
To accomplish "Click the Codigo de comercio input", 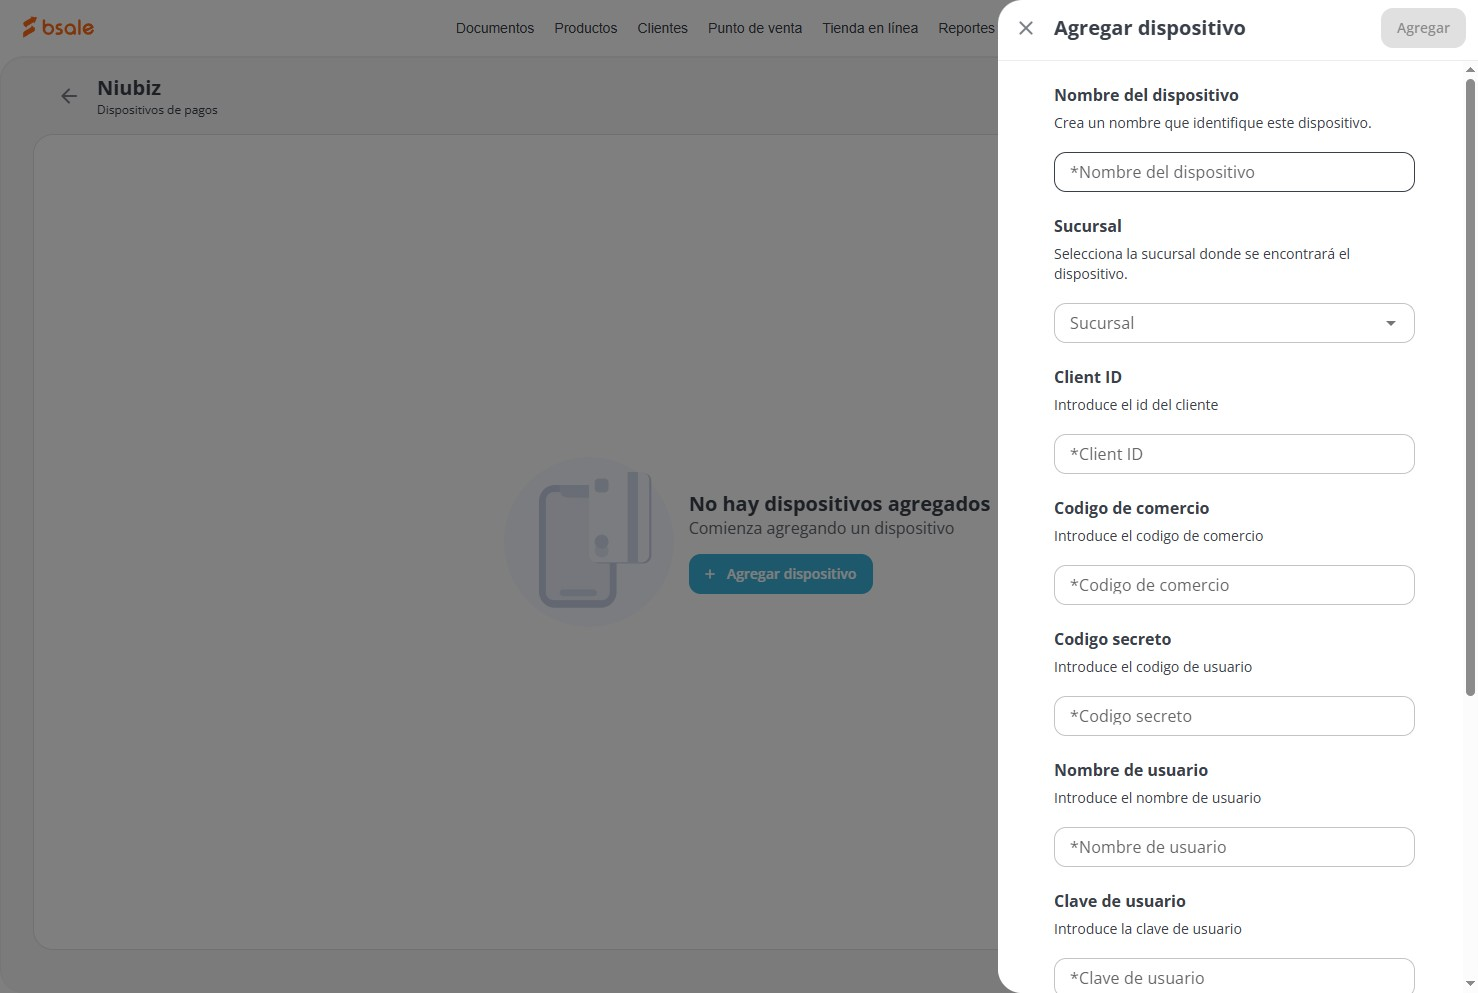I will tap(1234, 585).
